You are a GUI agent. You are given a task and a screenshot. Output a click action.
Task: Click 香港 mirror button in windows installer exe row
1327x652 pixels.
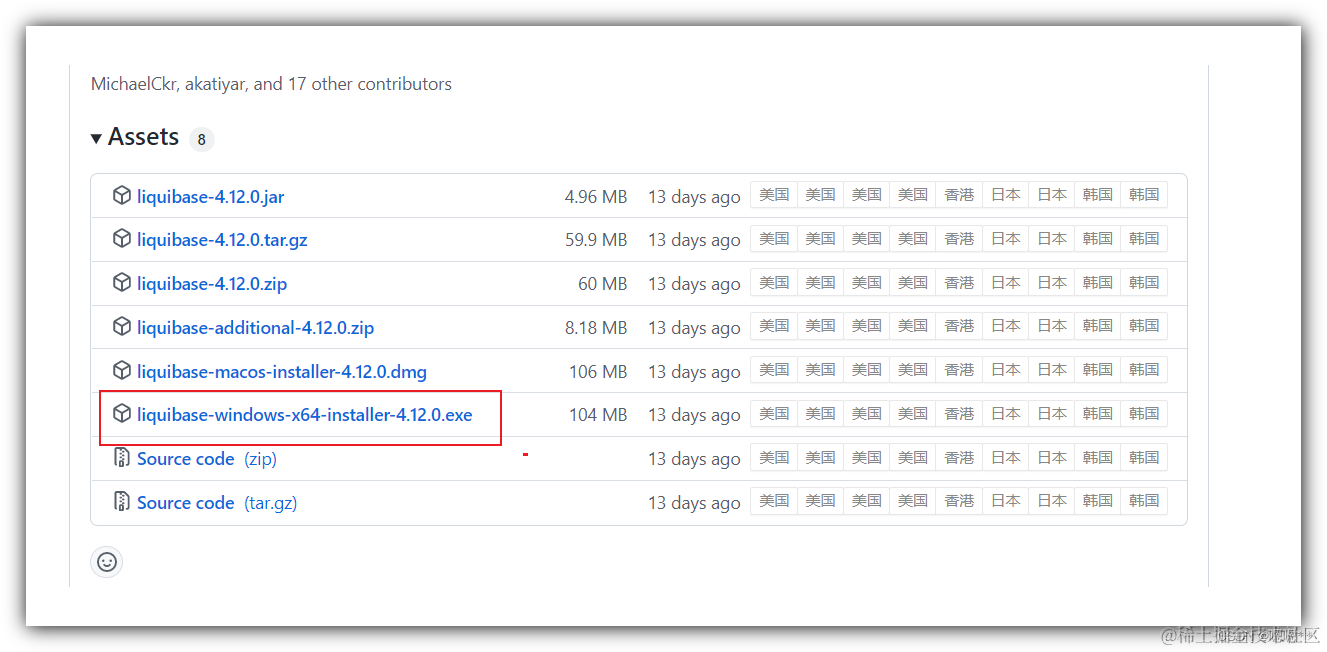[x=959, y=414]
